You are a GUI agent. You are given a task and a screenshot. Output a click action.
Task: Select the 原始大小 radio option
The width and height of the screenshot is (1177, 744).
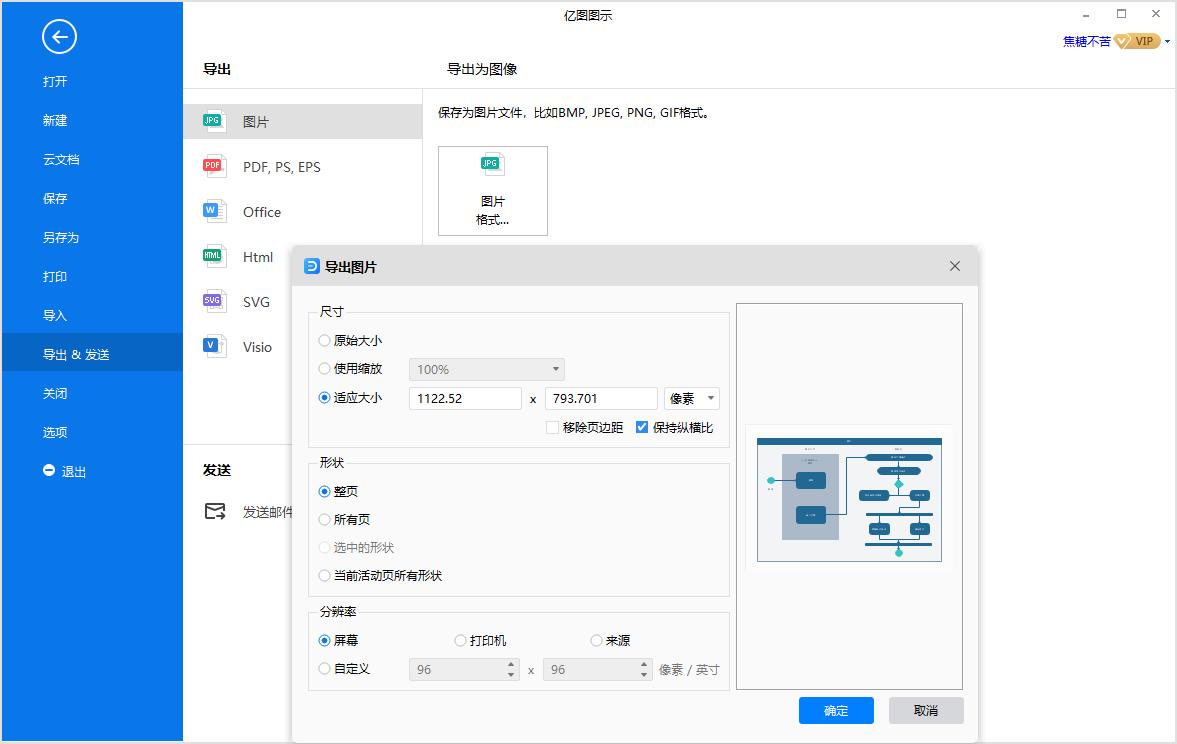pos(324,340)
